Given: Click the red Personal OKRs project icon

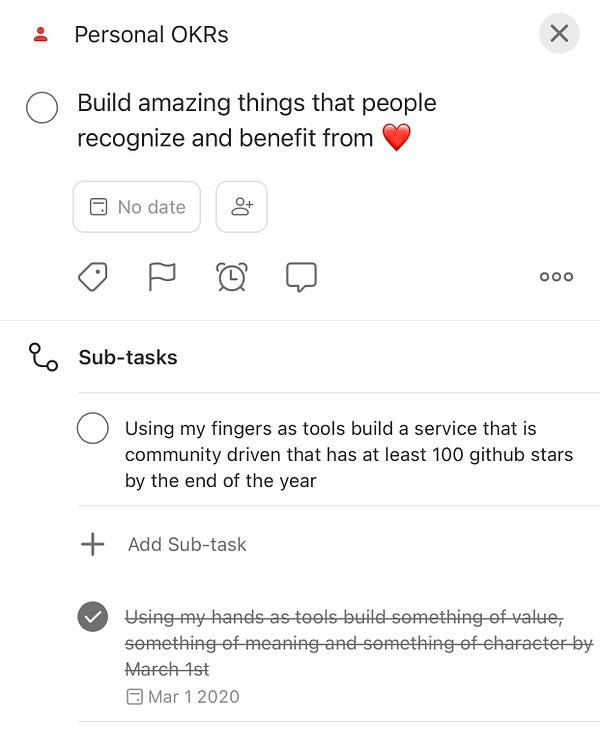Looking at the screenshot, I should pos(41,35).
